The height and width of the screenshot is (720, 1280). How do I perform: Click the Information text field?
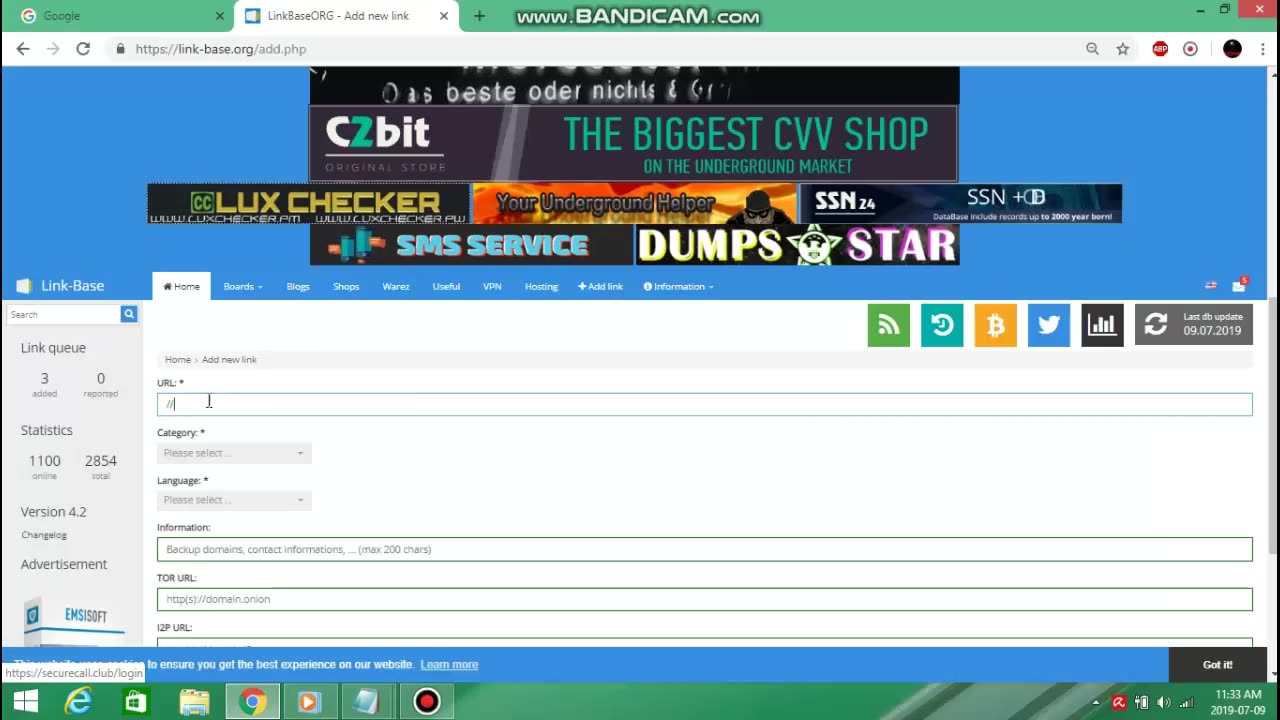click(704, 549)
